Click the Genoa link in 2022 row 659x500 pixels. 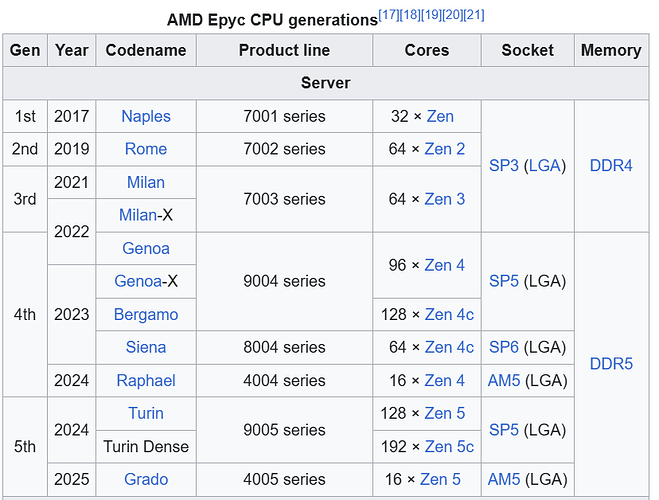146,248
